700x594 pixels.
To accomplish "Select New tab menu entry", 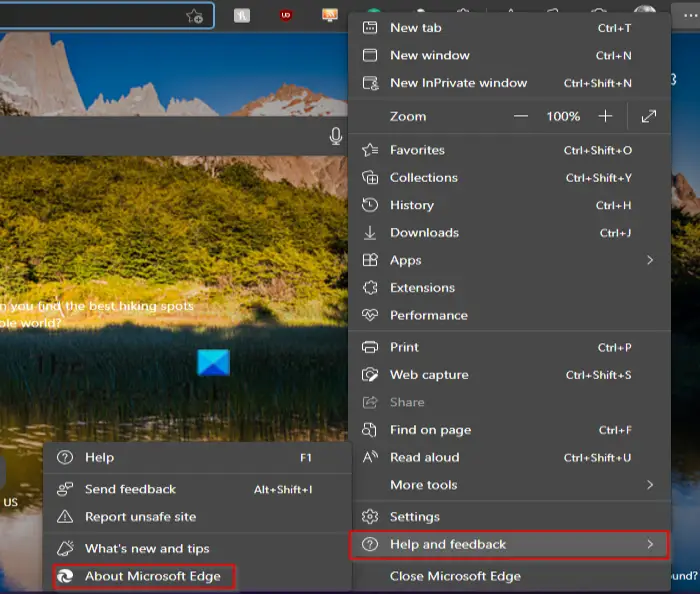I will [x=509, y=28].
